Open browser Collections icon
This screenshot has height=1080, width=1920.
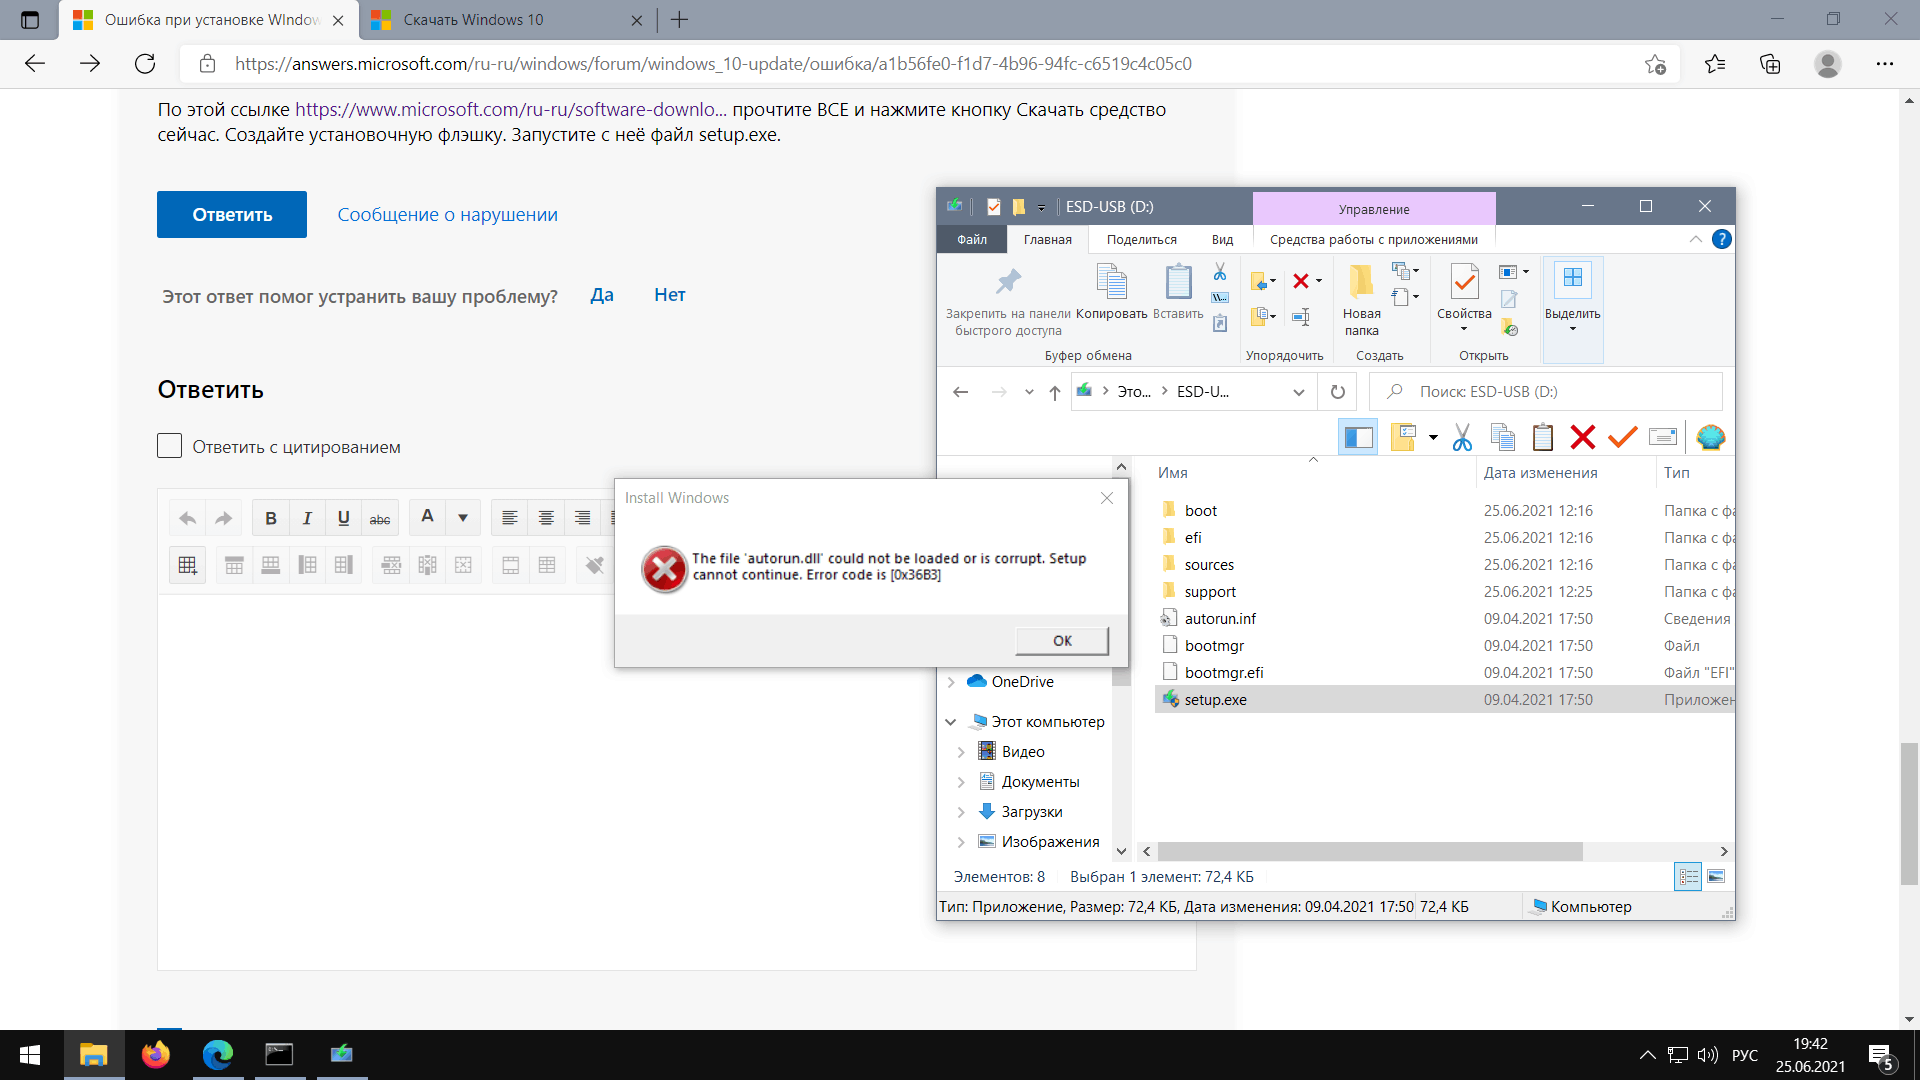click(x=1770, y=64)
